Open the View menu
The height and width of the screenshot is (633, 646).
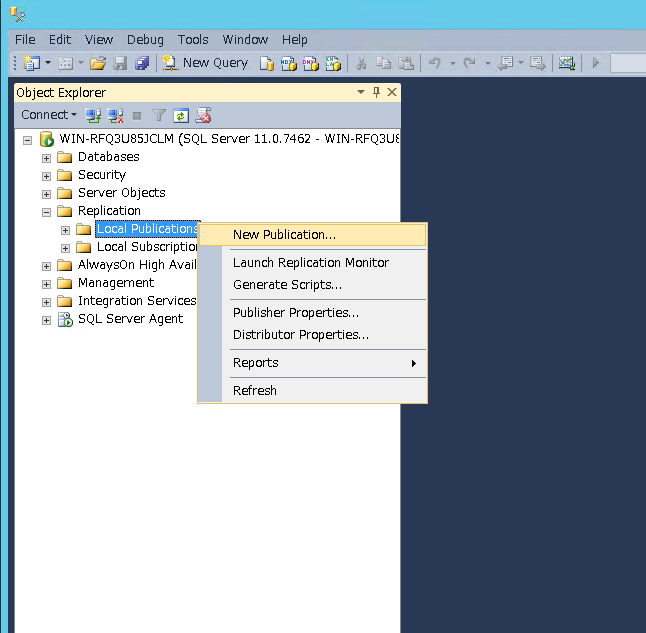pos(99,40)
